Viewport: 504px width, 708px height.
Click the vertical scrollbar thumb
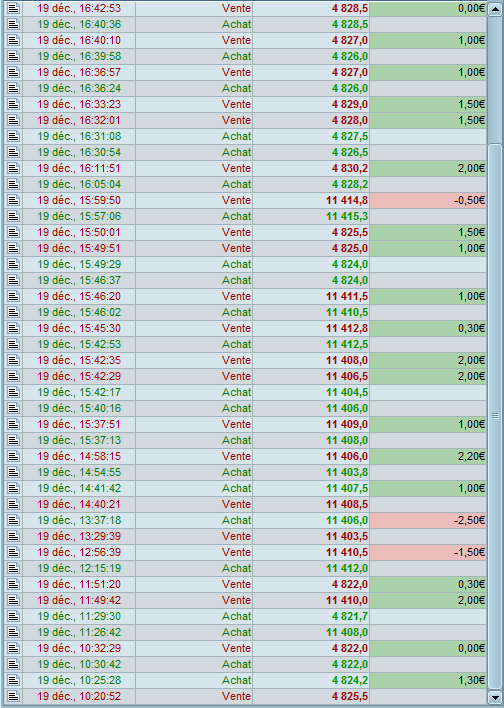tap(495, 416)
